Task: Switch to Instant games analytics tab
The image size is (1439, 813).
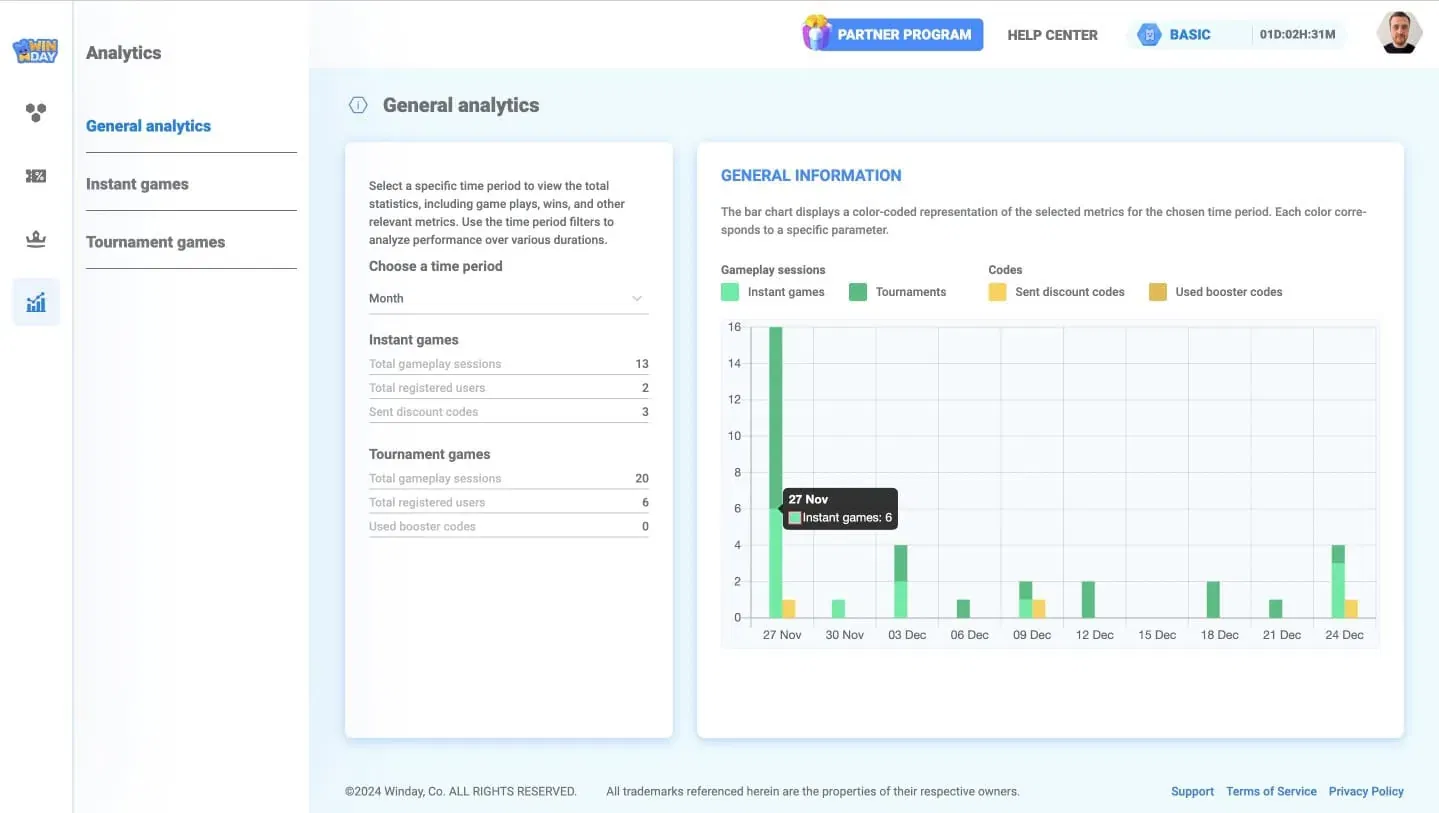Action: [x=137, y=184]
